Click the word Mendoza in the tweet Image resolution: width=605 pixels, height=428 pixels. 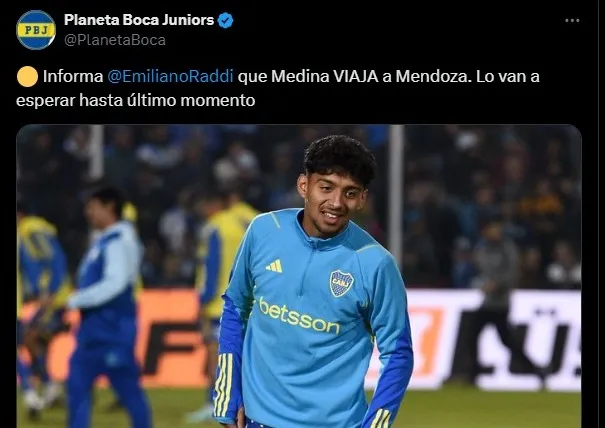[434, 76]
